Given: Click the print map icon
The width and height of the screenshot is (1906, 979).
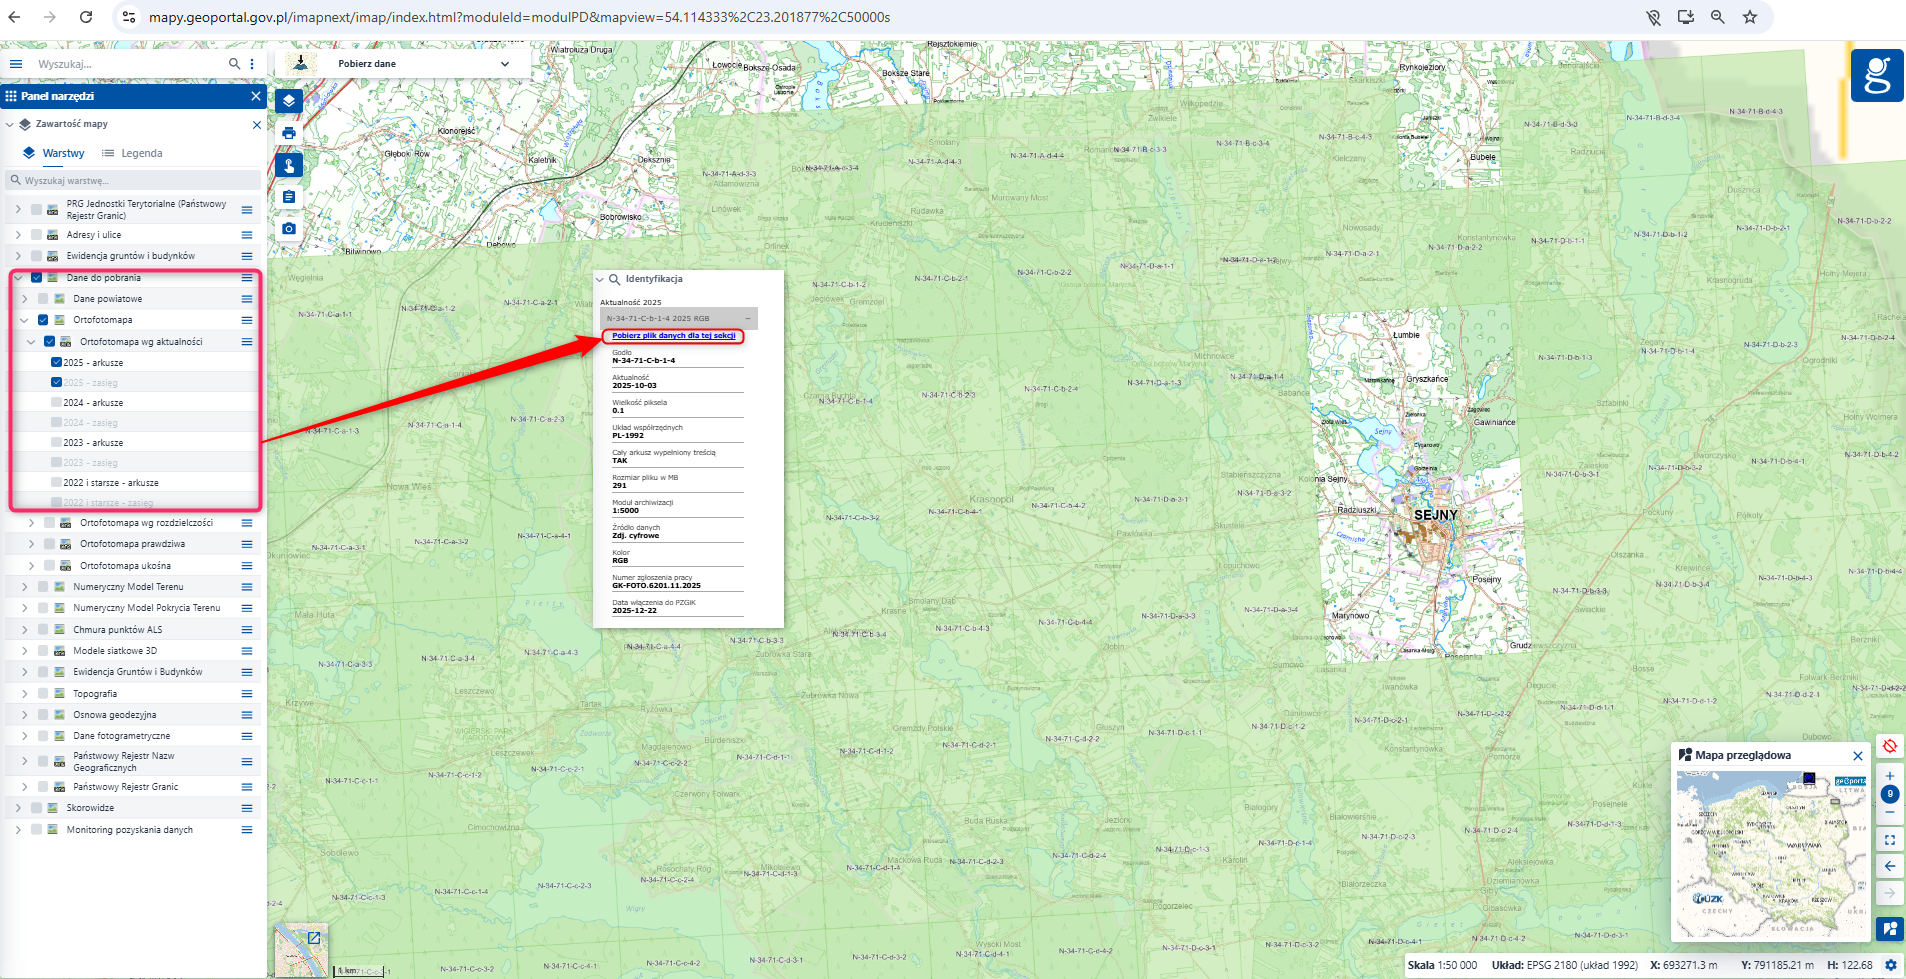Looking at the screenshot, I should [x=289, y=133].
